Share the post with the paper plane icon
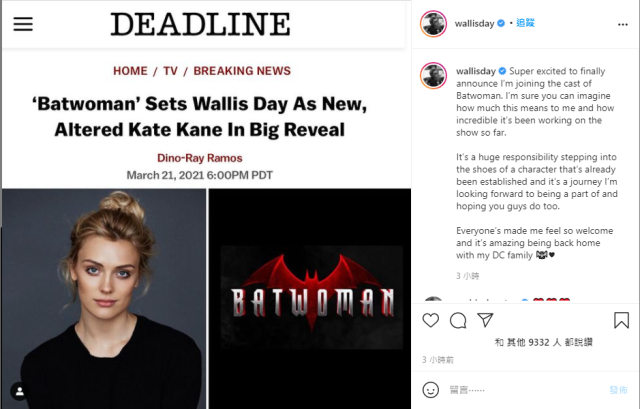 (485, 321)
